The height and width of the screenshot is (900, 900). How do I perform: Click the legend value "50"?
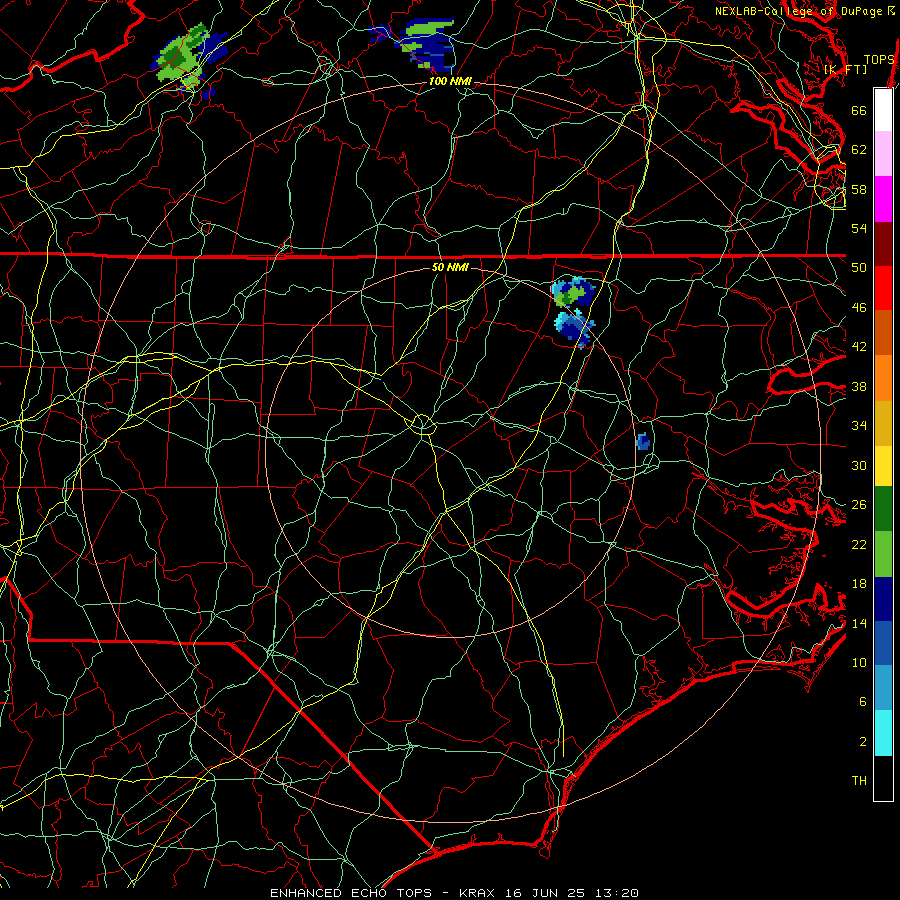click(859, 268)
